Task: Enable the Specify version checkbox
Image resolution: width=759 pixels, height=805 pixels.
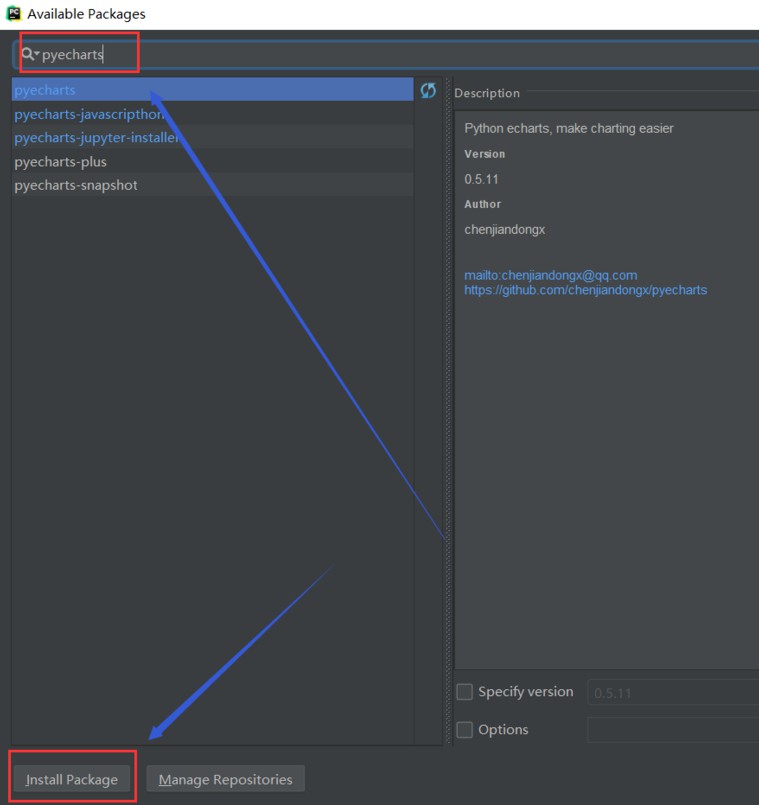Action: (465, 692)
